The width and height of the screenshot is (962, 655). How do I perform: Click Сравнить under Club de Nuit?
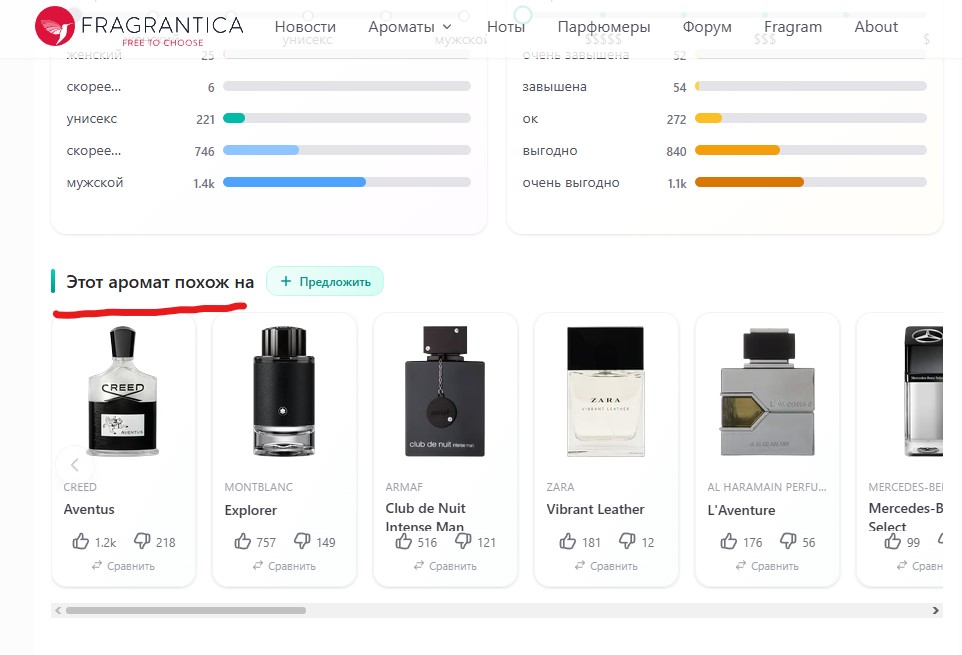445,566
